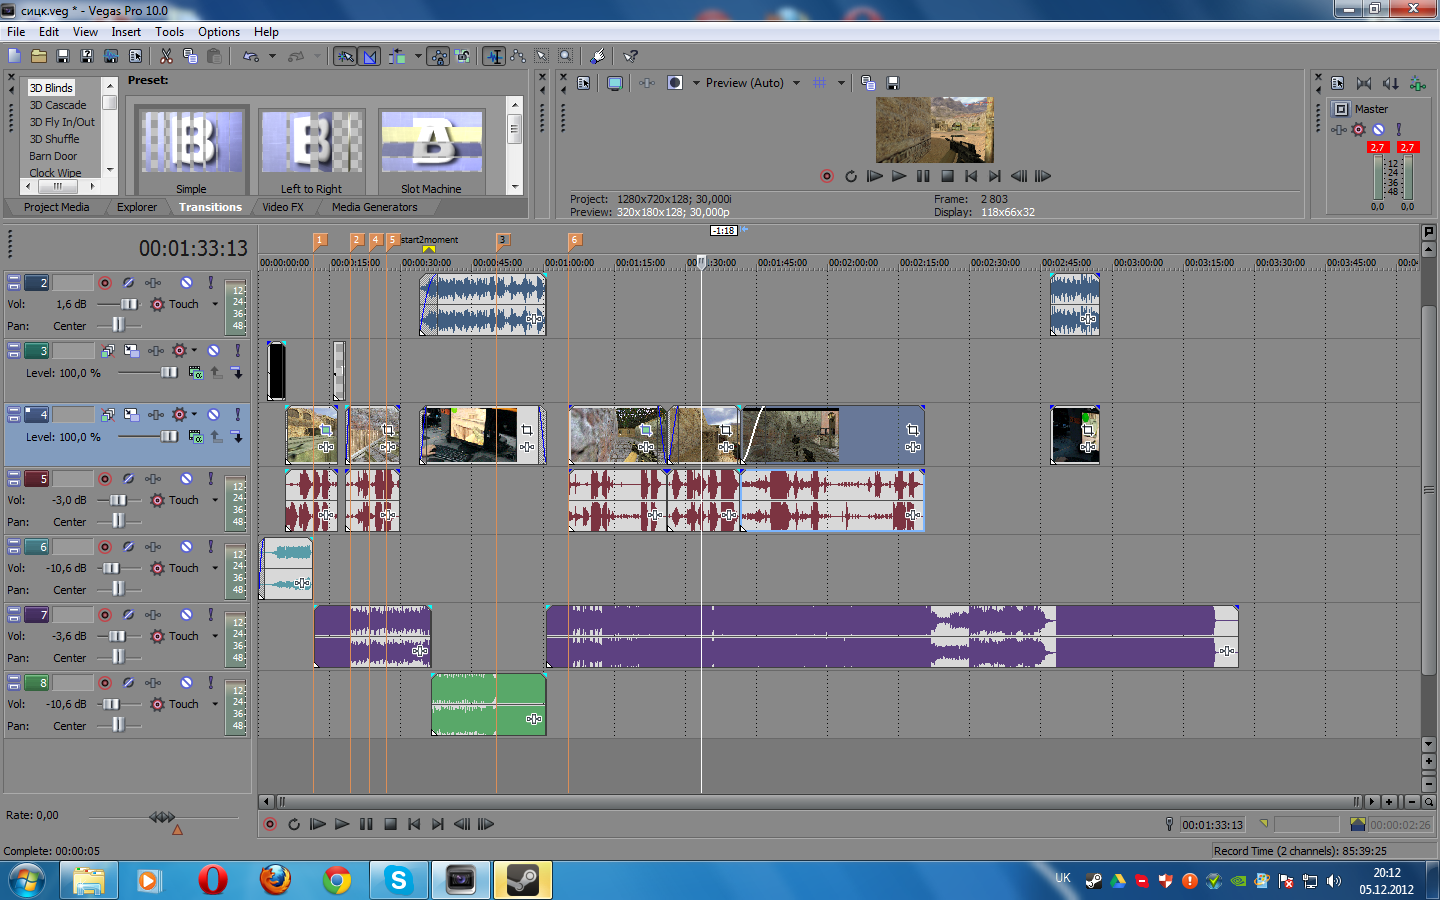Arm track 7 for recording

pos(105,615)
